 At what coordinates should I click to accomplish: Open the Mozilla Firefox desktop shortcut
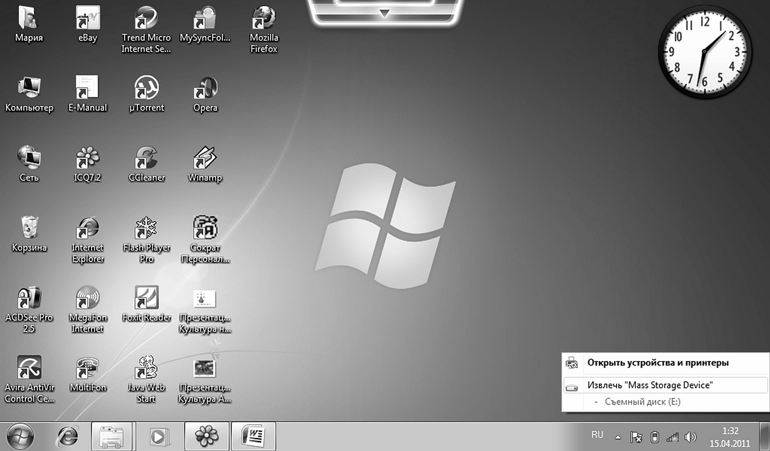point(263,20)
